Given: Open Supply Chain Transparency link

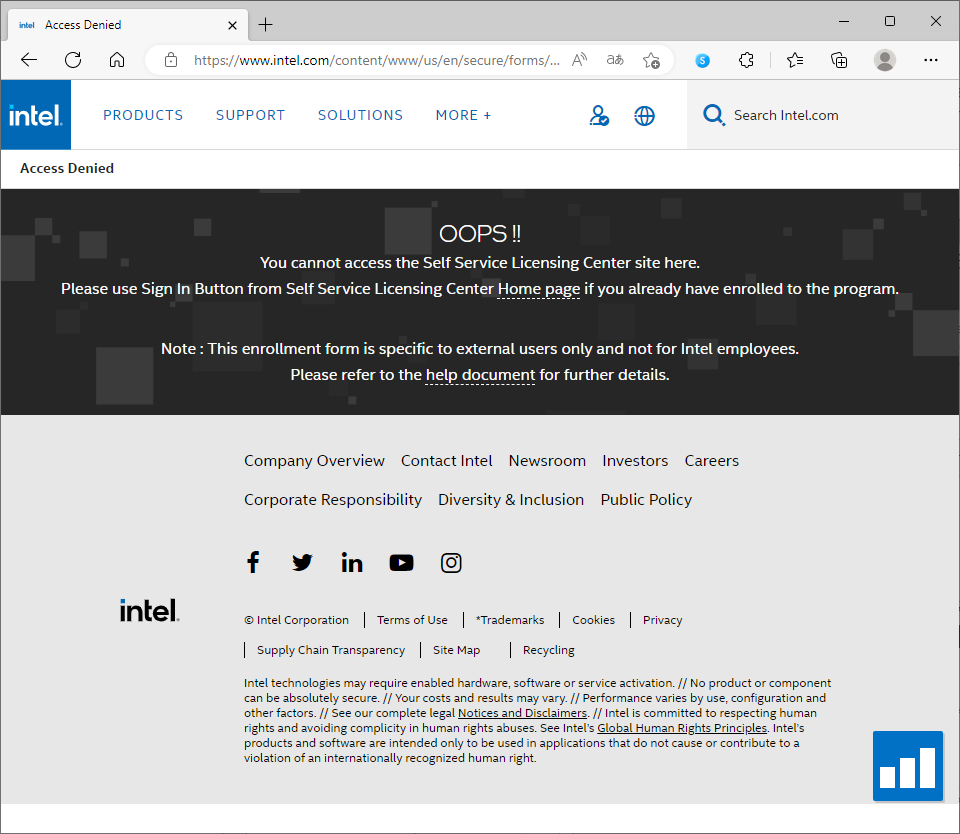Looking at the screenshot, I should [x=331, y=650].
